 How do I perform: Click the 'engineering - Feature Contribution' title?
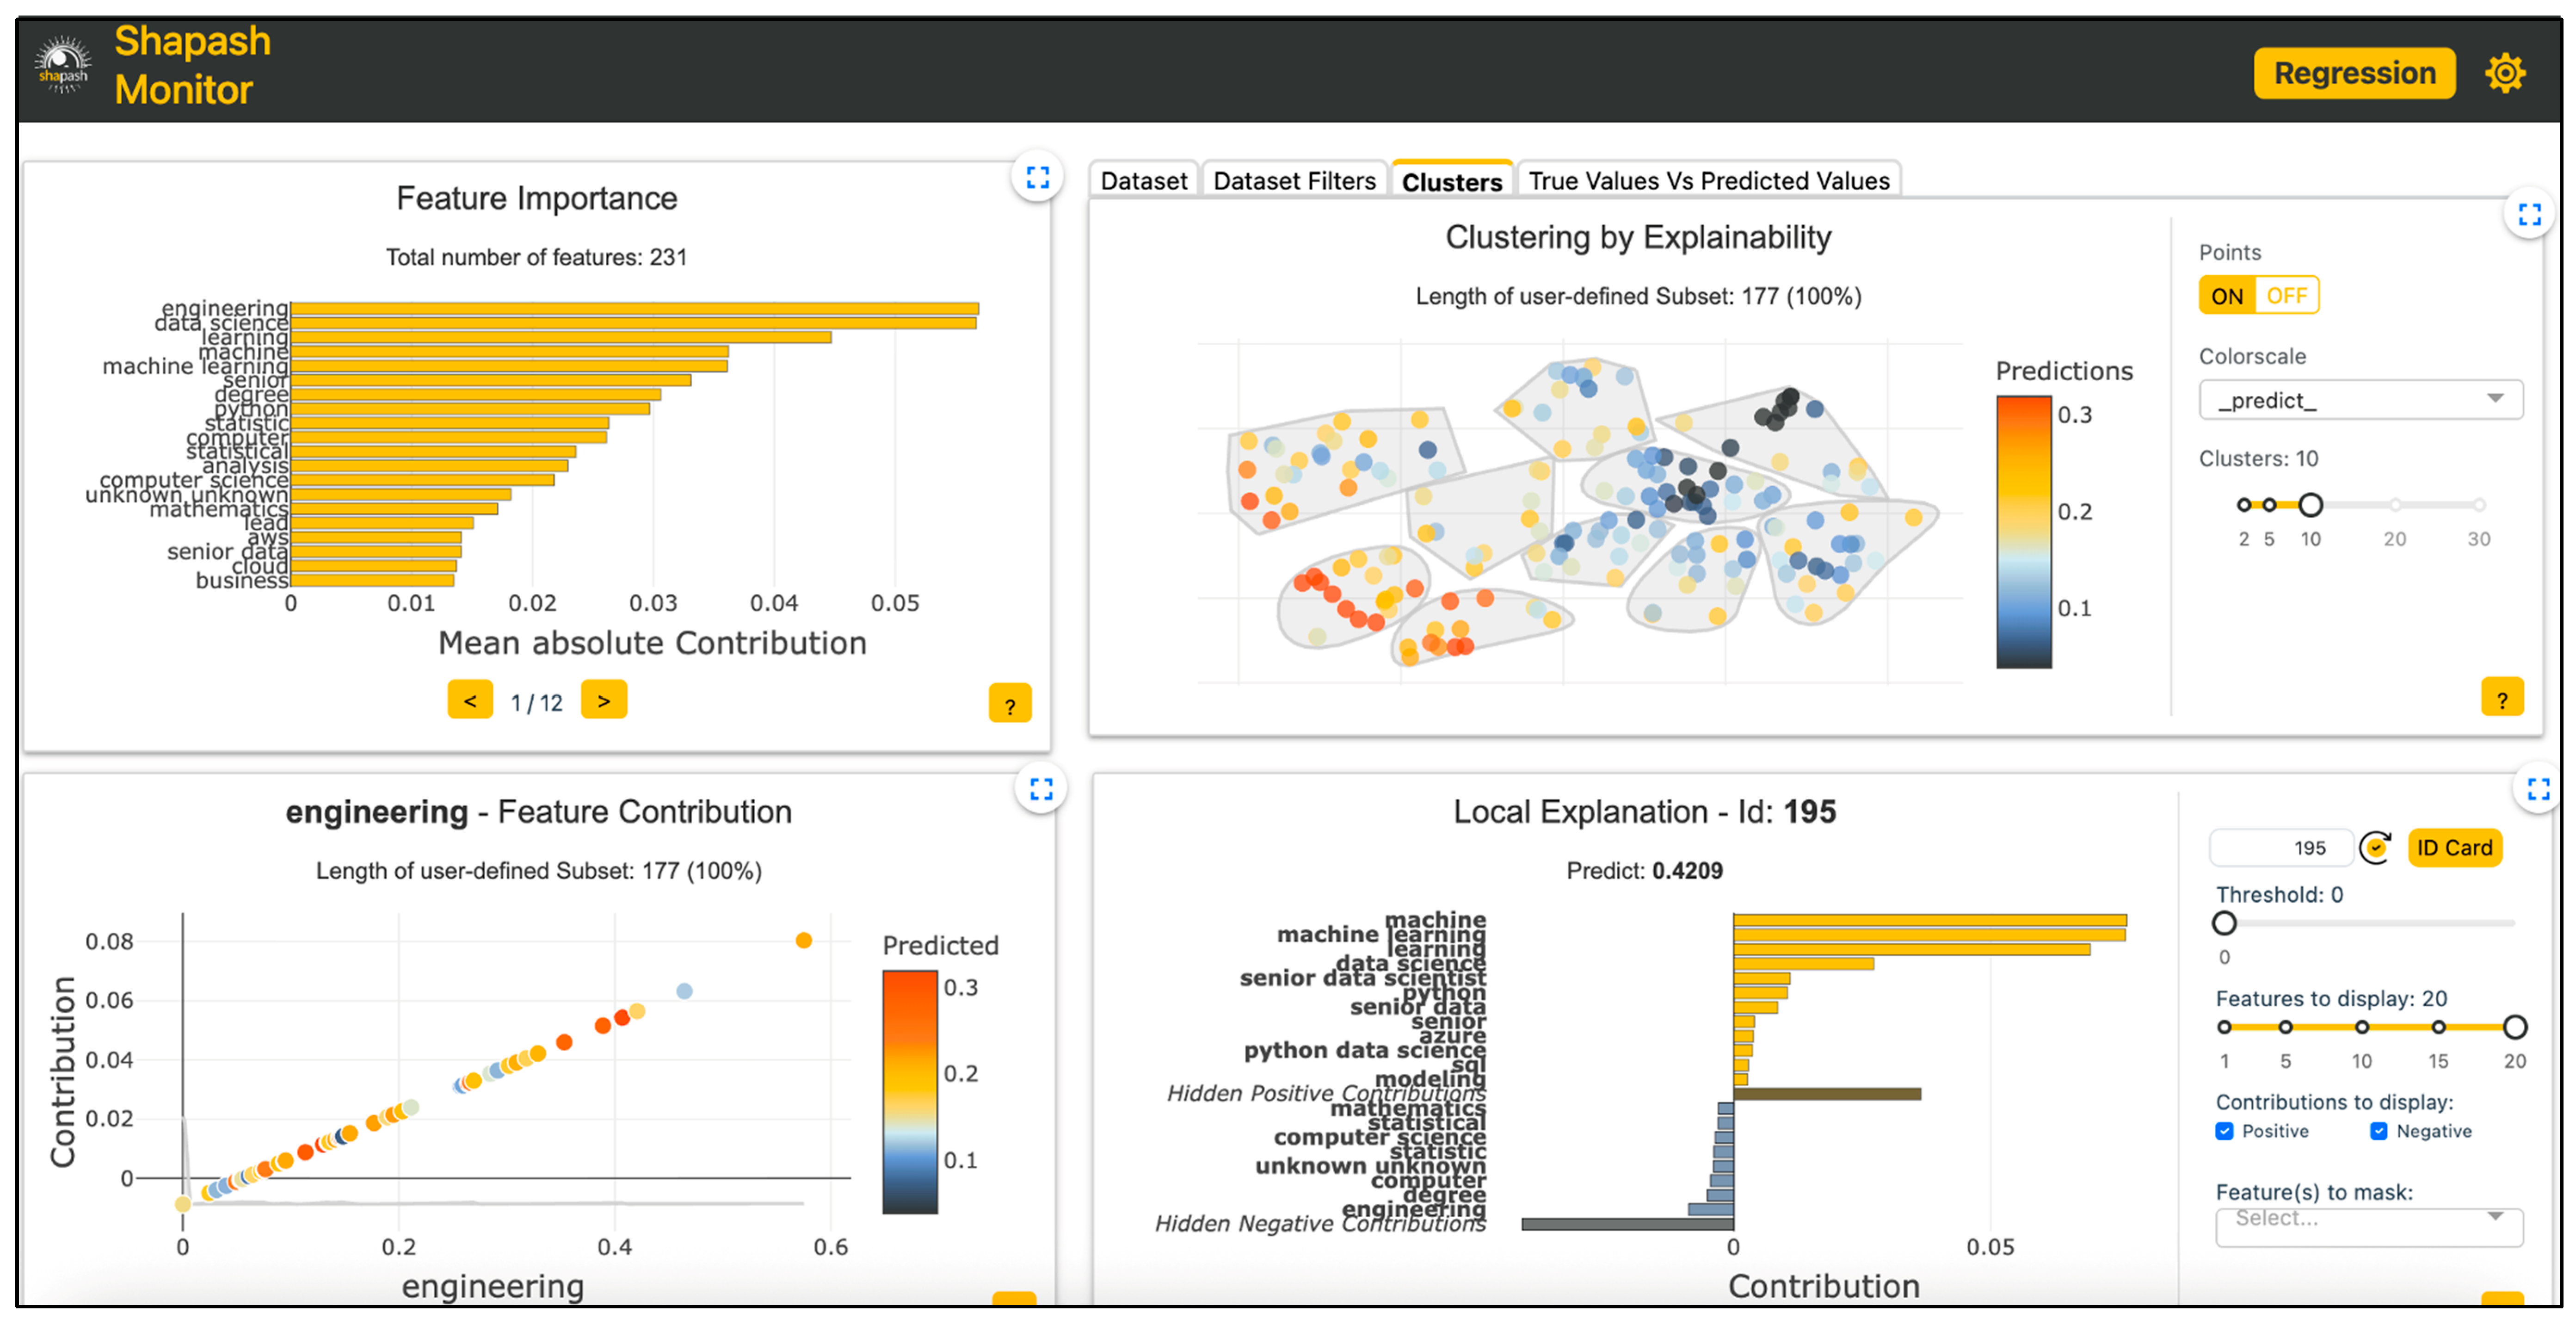tap(538, 812)
